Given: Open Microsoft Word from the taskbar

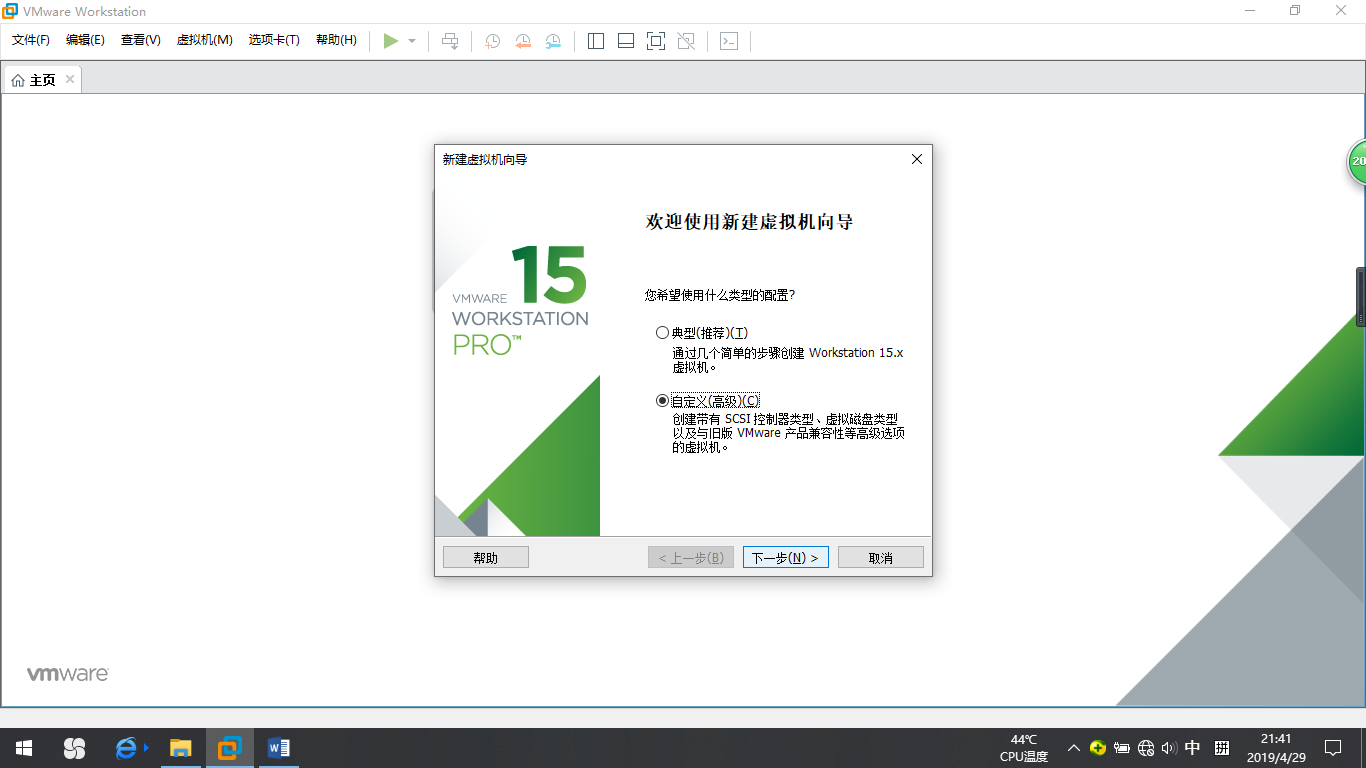Looking at the screenshot, I should [279, 748].
